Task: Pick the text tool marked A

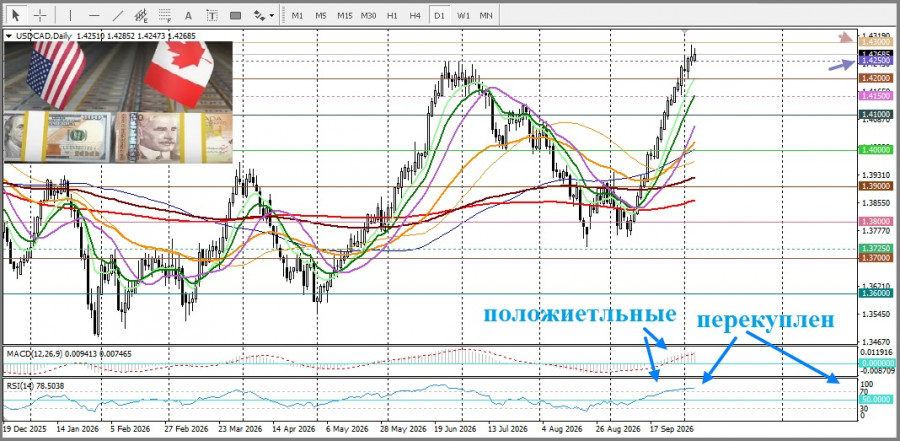Action: 189,16
